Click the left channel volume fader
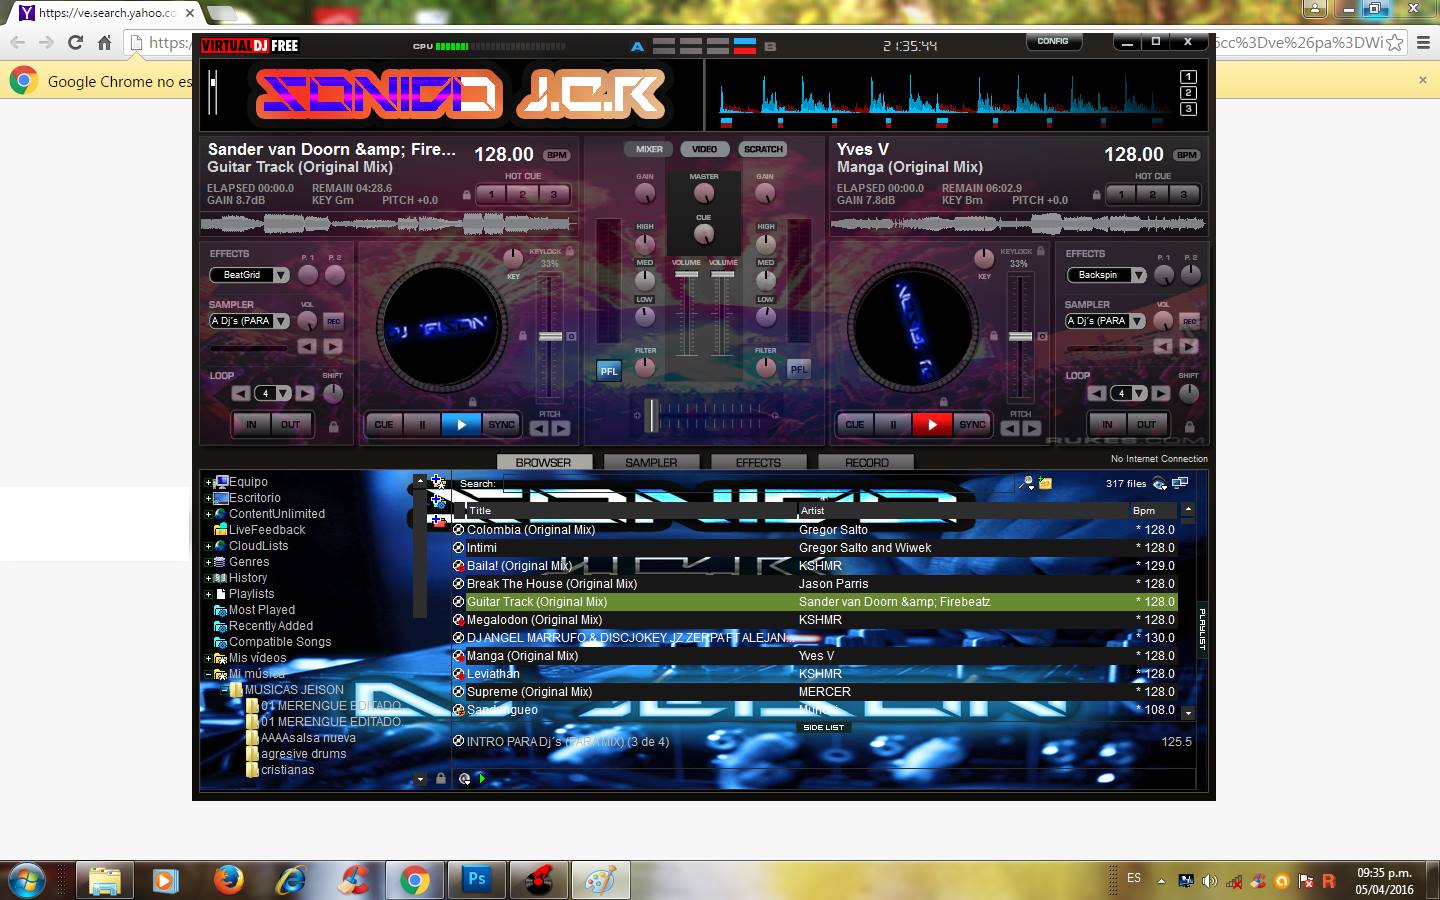The width and height of the screenshot is (1440, 900). [686, 275]
